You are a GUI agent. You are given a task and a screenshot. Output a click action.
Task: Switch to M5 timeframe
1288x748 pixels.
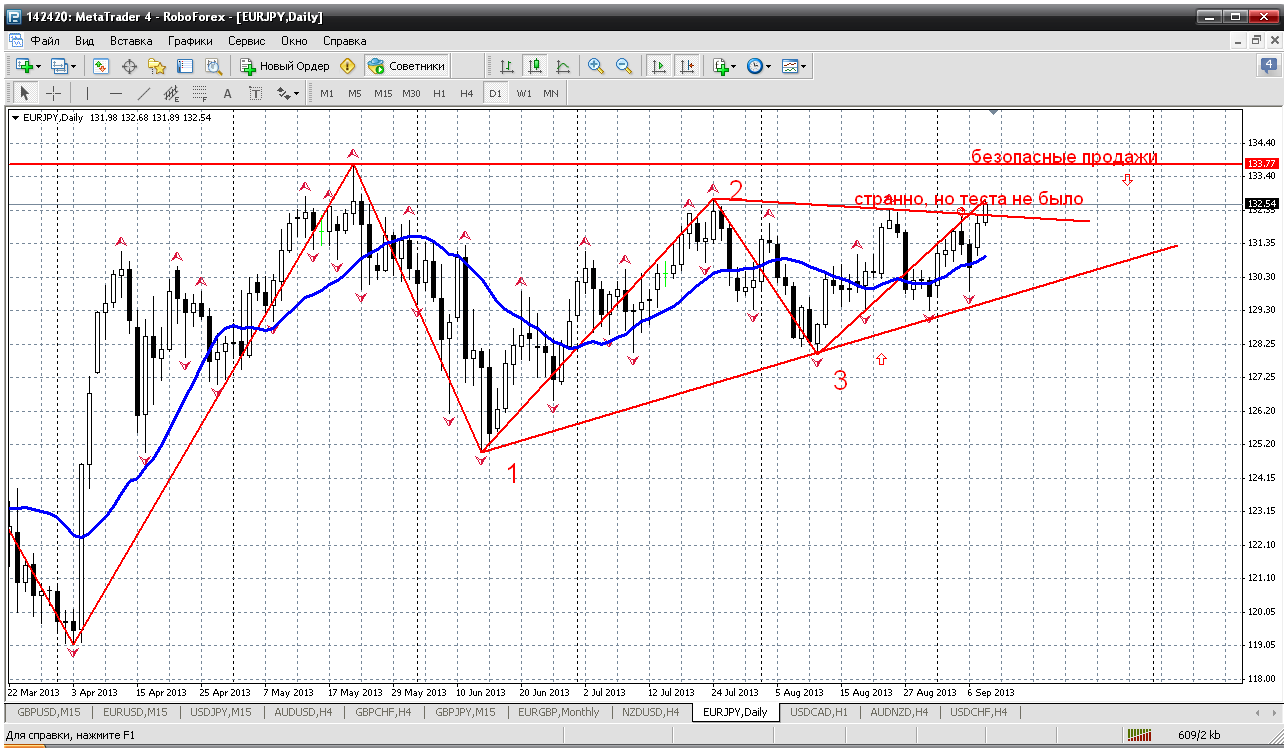355,93
